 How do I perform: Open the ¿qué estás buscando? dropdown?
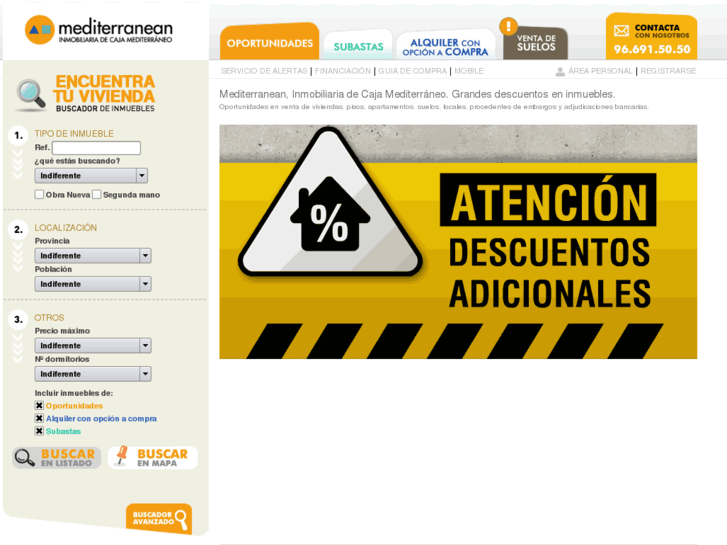point(91,176)
